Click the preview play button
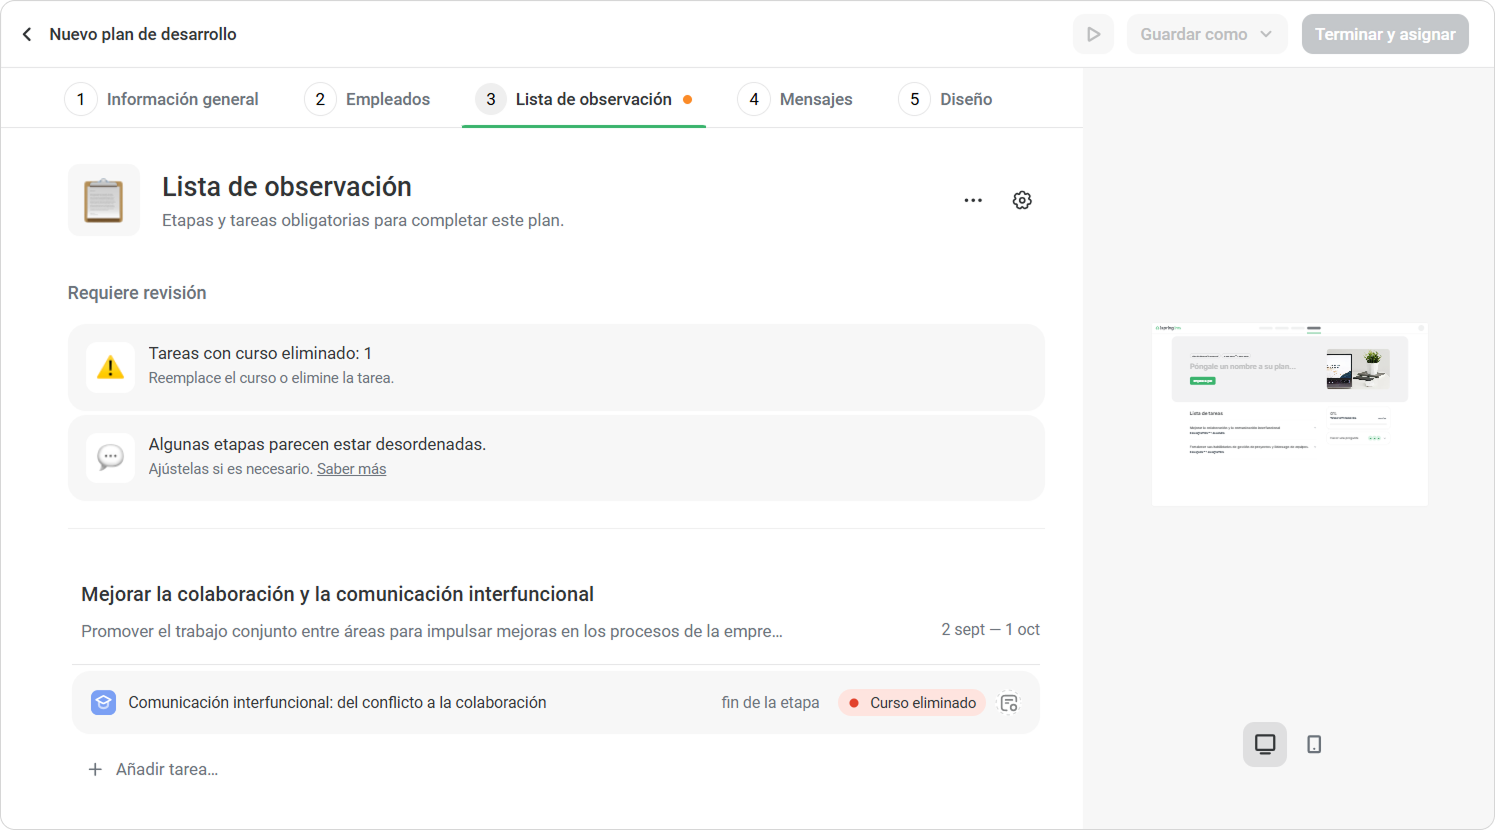This screenshot has width=1495, height=830. pos(1093,34)
